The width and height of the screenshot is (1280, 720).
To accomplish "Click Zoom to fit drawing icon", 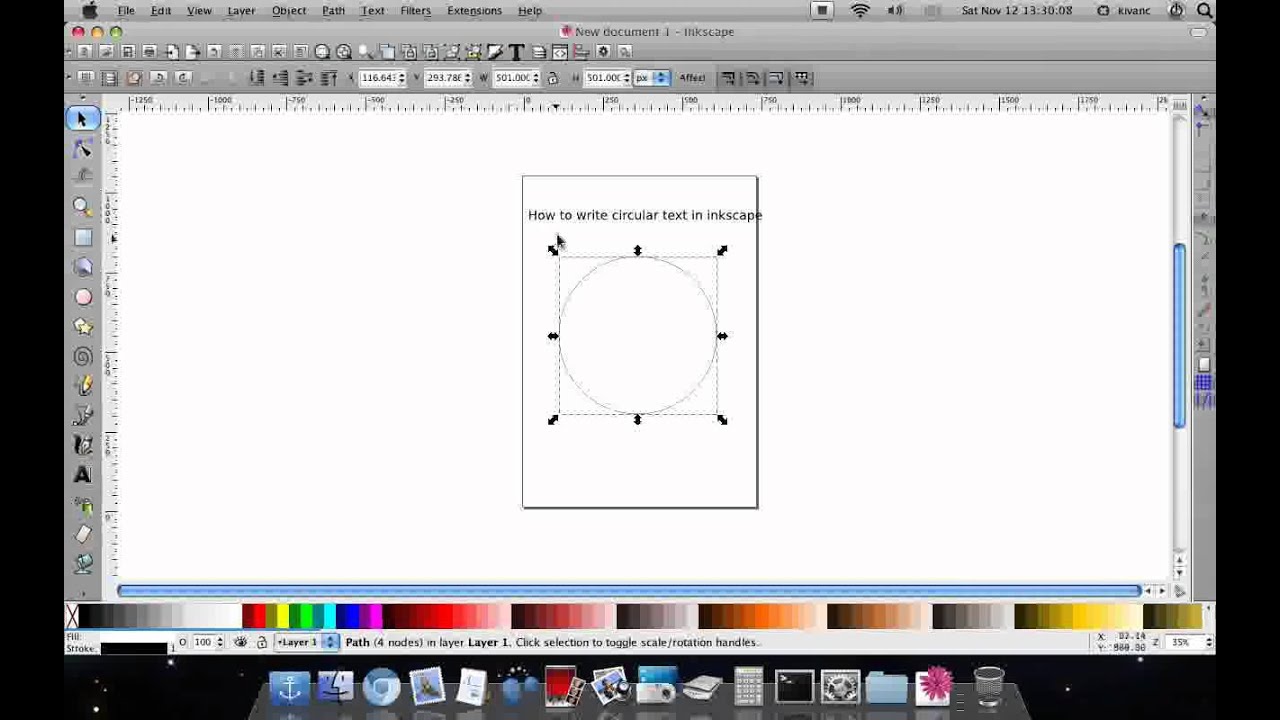I will point(344,52).
